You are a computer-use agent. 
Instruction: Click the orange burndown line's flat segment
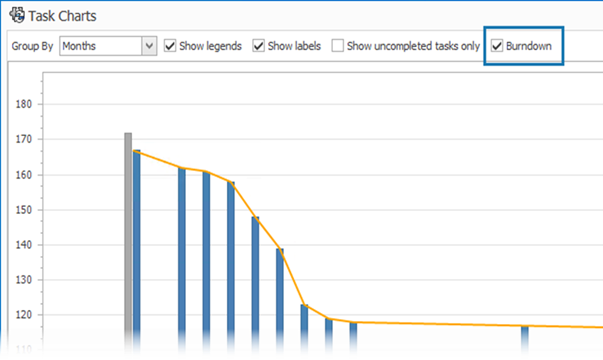pyautogui.click(x=438, y=324)
